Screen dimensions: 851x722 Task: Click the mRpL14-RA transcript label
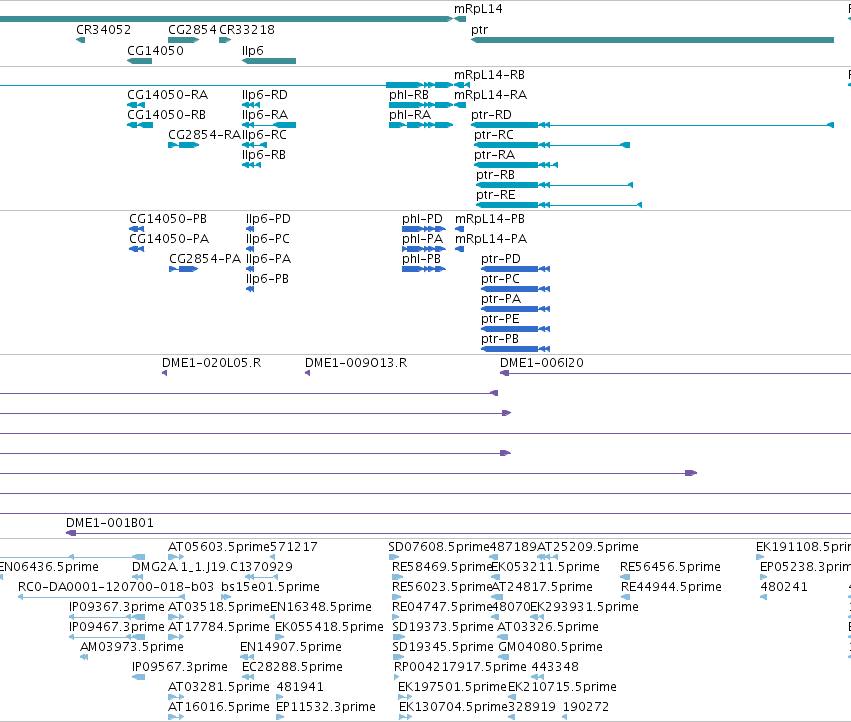pos(491,95)
